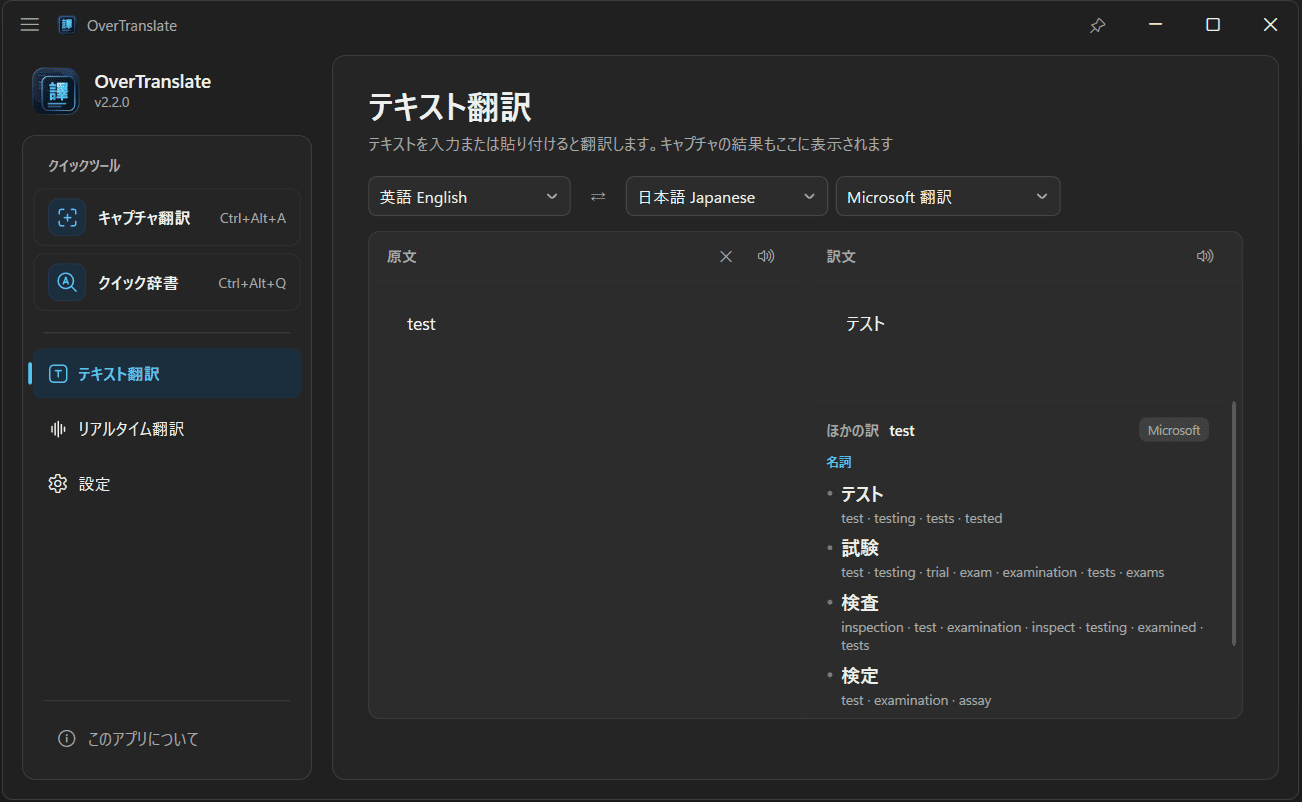The height and width of the screenshot is (802, 1302).
Task: Click the Microsoft badge in ほかの訳
Action: click(x=1174, y=430)
